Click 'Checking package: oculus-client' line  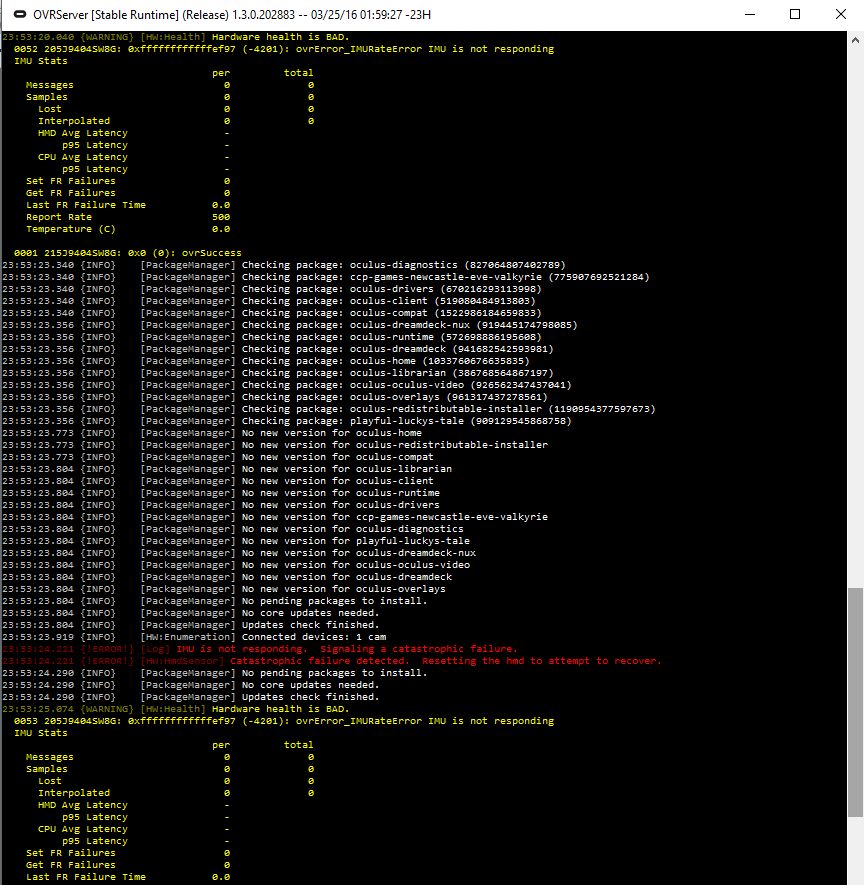pyautogui.click(x=269, y=301)
